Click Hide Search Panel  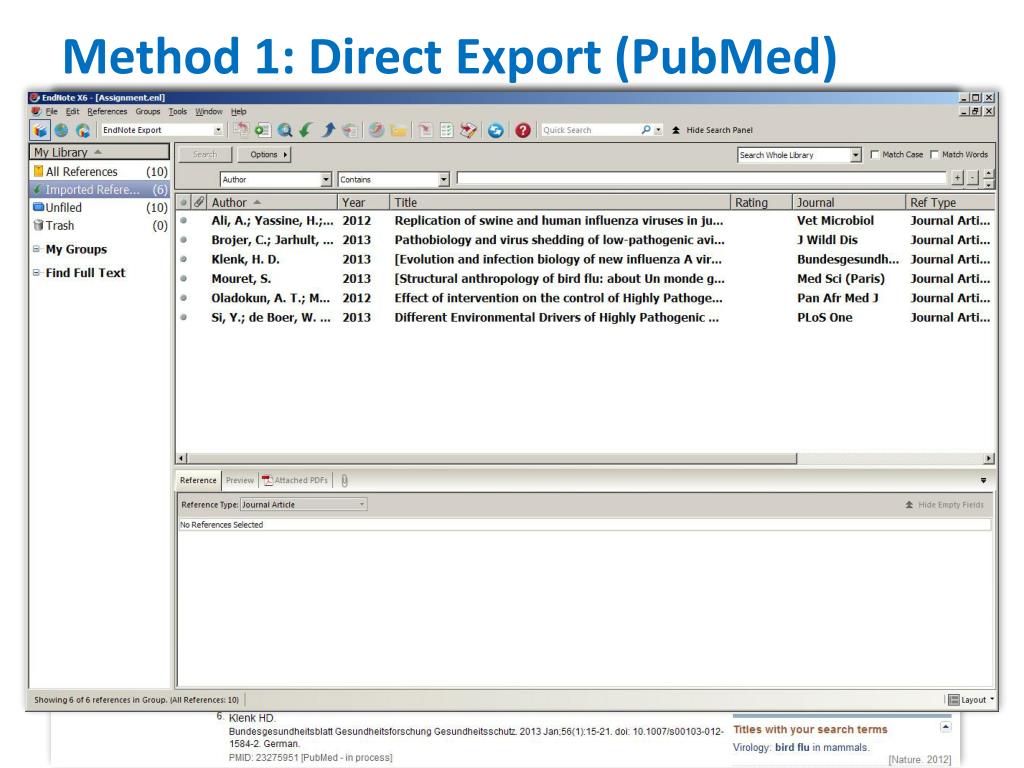tap(712, 130)
